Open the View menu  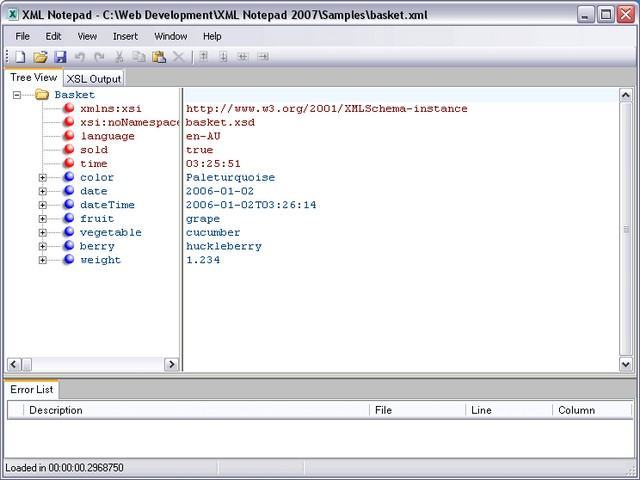87,36
